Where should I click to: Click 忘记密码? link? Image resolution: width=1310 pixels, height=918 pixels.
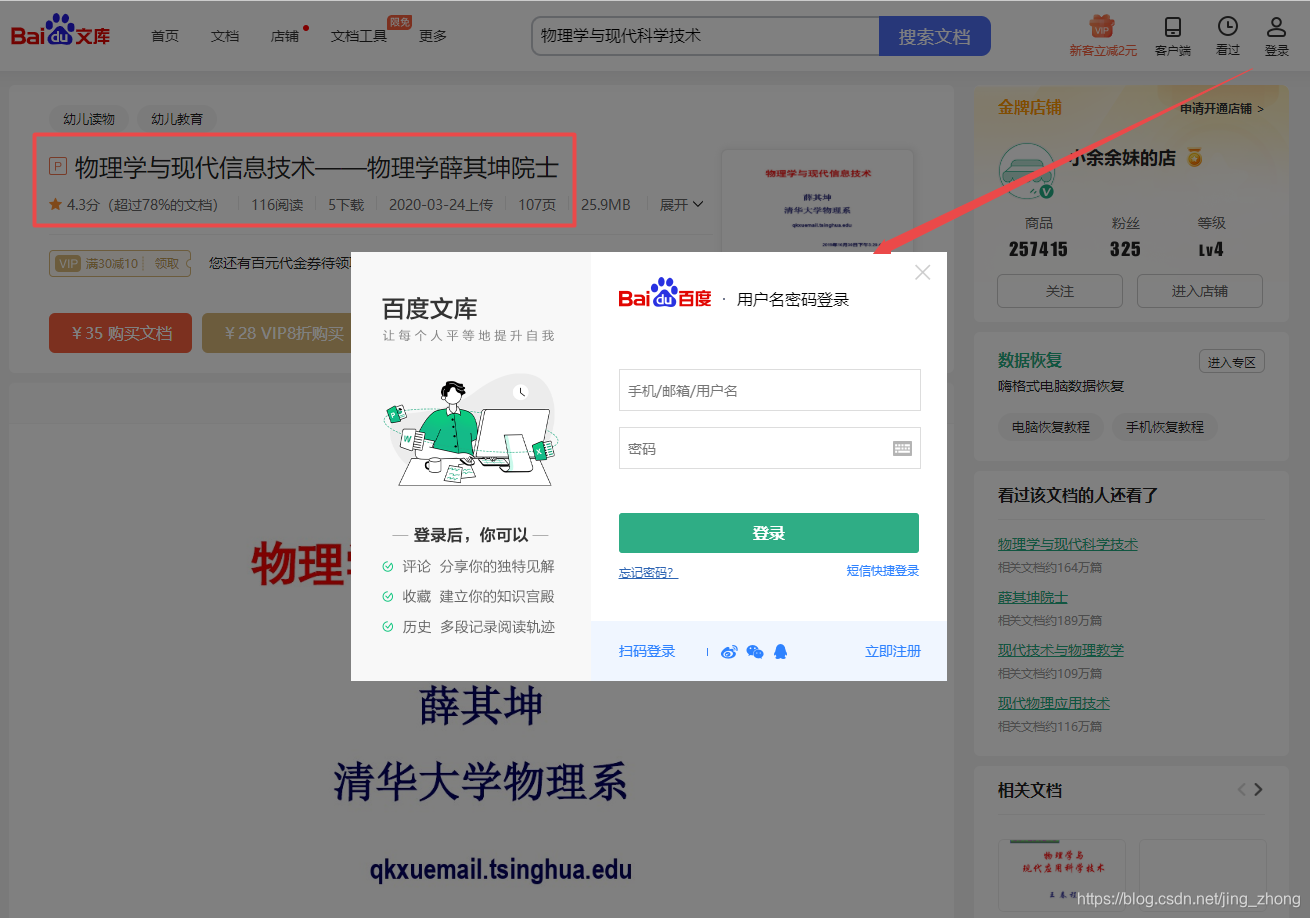click(648, 573)
